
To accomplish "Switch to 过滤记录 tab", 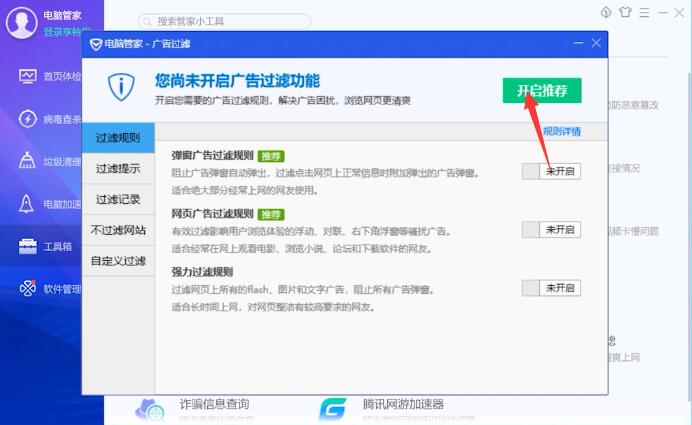I will point(118,199).
